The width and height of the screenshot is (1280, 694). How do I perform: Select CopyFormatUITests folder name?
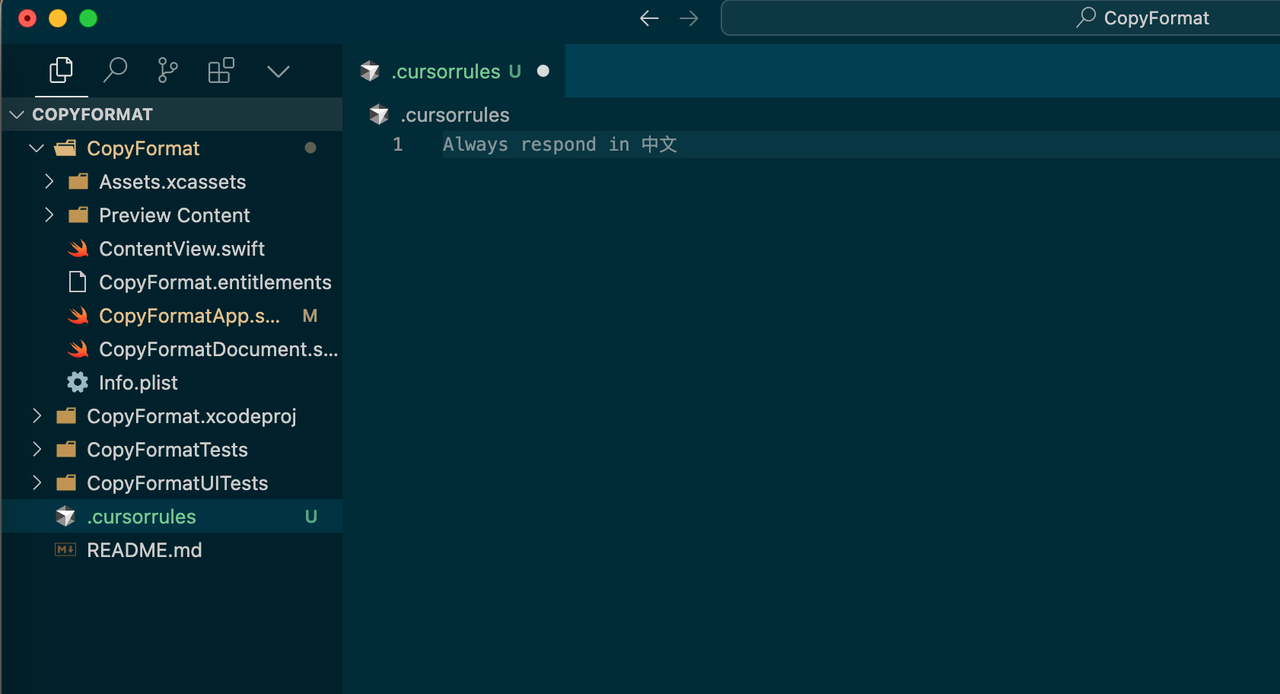click(x=177, y=483)
